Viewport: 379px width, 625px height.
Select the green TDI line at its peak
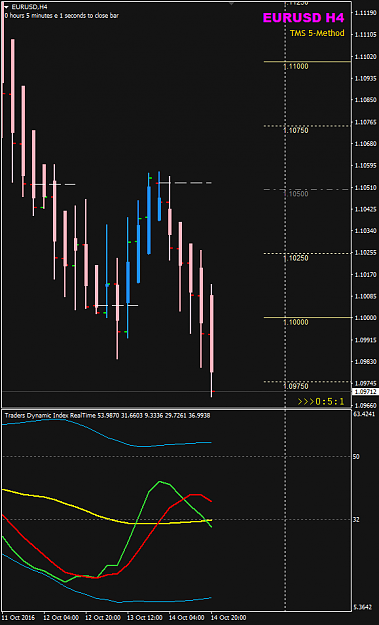point(160,482)
